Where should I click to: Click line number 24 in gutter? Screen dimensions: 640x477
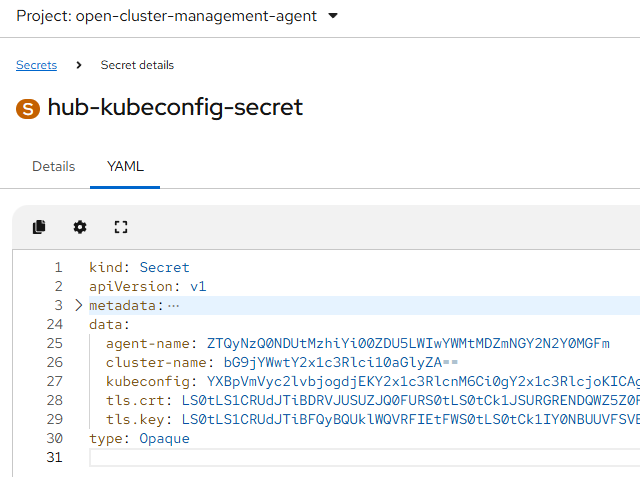[54, 324]
